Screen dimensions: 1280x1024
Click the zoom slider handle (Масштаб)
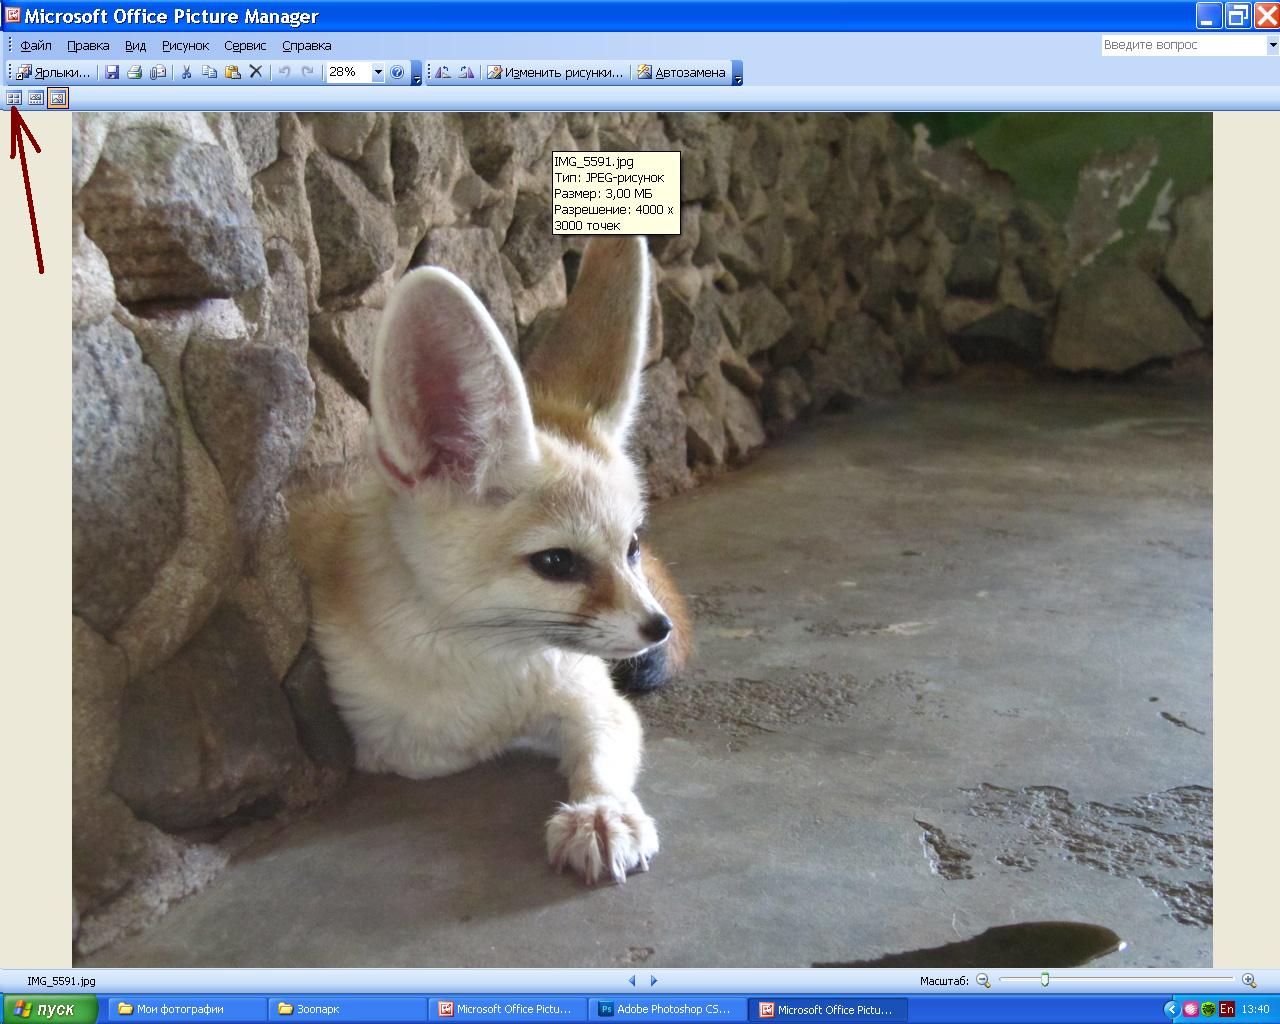[x=1045, y=980]
